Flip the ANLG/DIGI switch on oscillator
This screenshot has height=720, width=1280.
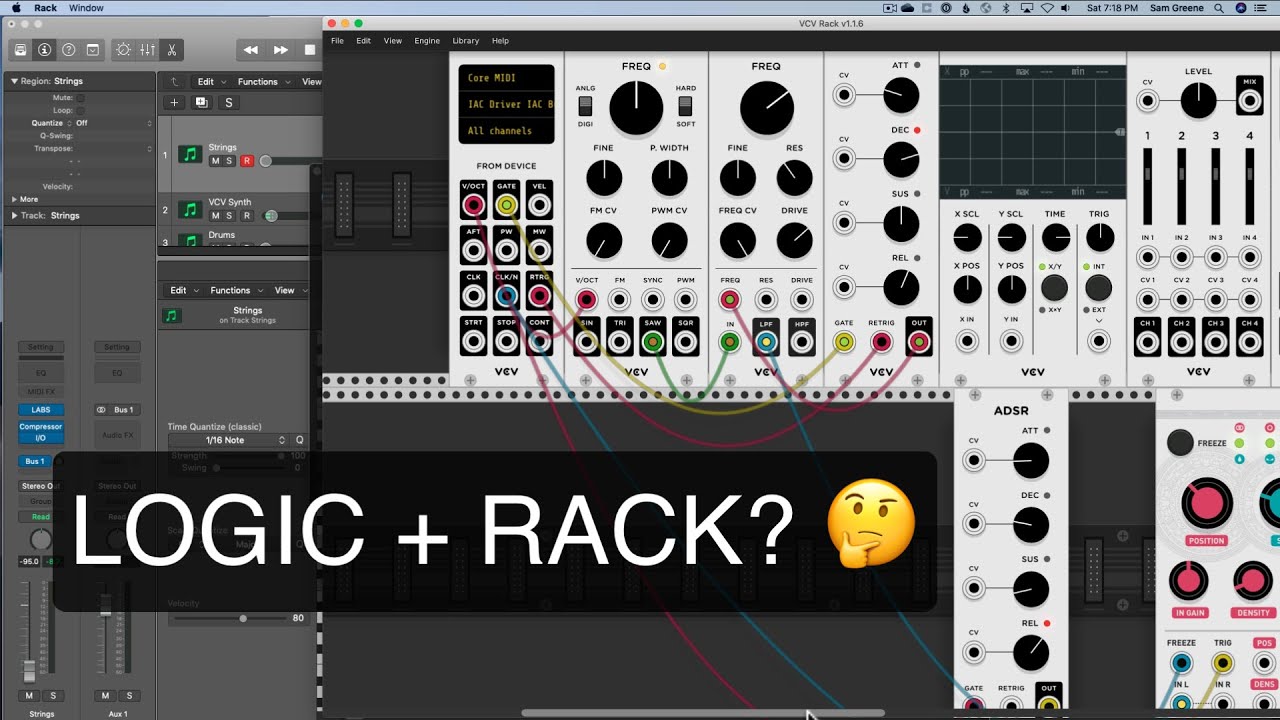[x=586, y=106]
